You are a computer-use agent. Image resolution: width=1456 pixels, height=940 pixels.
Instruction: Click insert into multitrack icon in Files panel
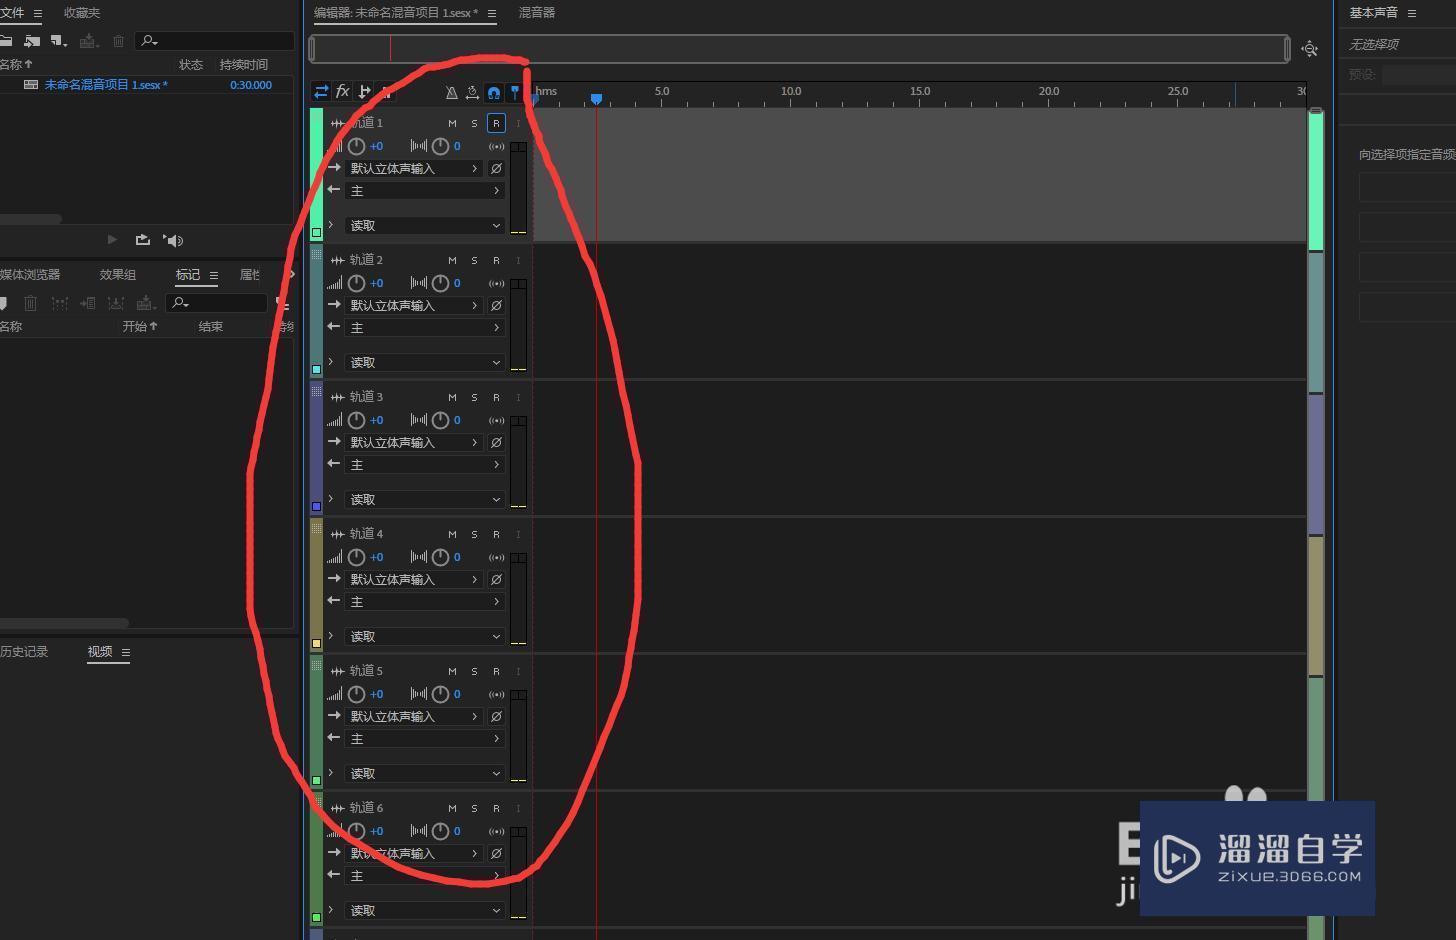[x=88, y=41]
